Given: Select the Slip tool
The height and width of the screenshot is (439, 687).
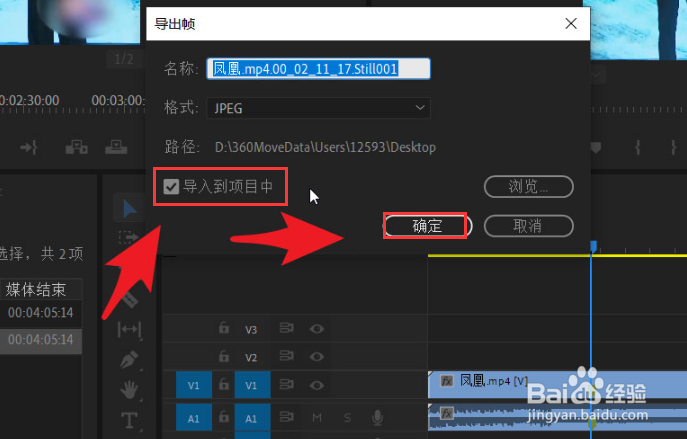Looking at the screenshot, I should coord(129,329).
